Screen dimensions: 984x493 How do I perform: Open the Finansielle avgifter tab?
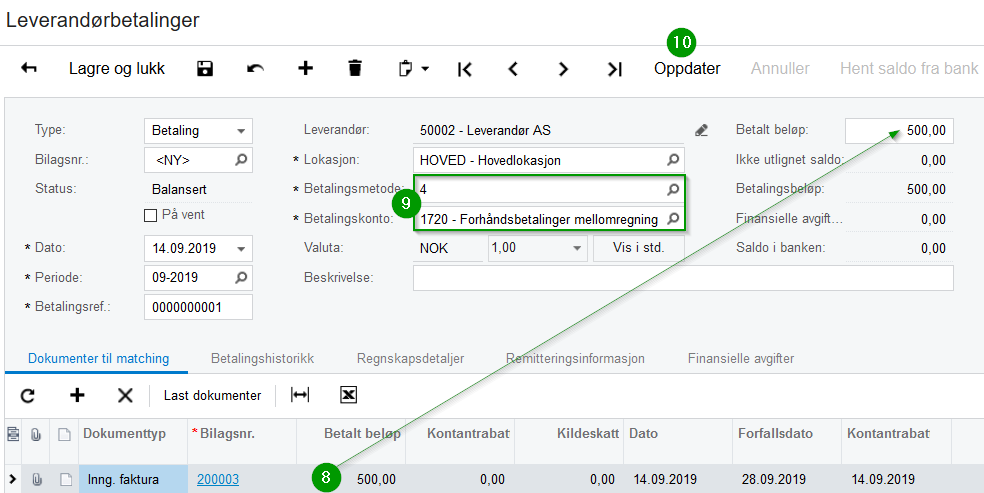click(741, 359)
